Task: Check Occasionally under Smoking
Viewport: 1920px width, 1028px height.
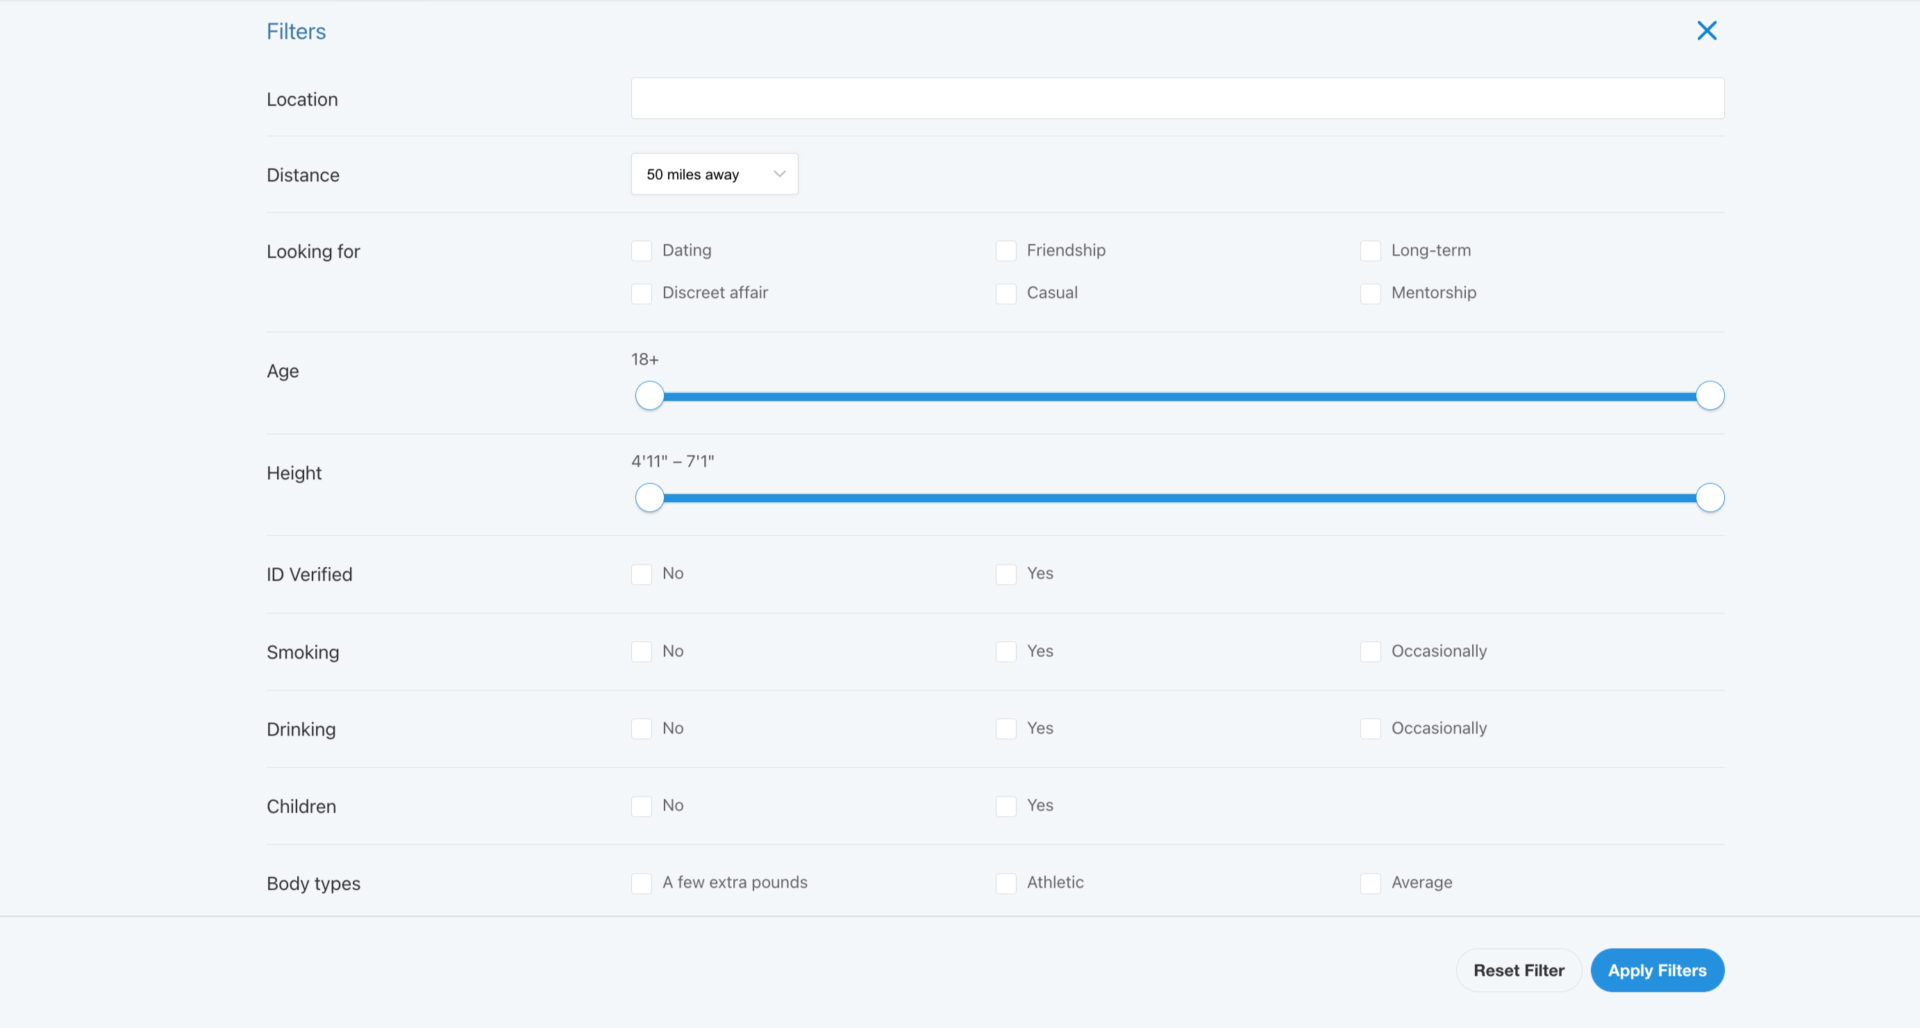Action: coord(1370,652)
